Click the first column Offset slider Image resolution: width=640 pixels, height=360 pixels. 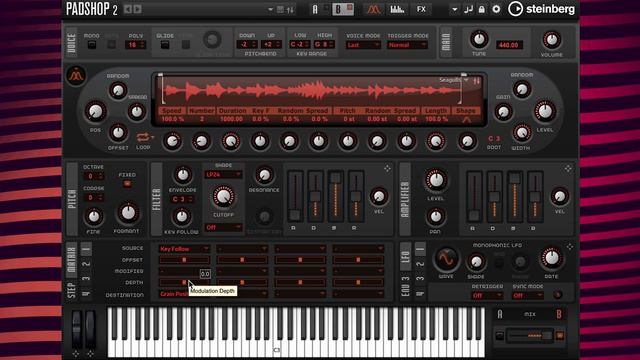(184, 260)
